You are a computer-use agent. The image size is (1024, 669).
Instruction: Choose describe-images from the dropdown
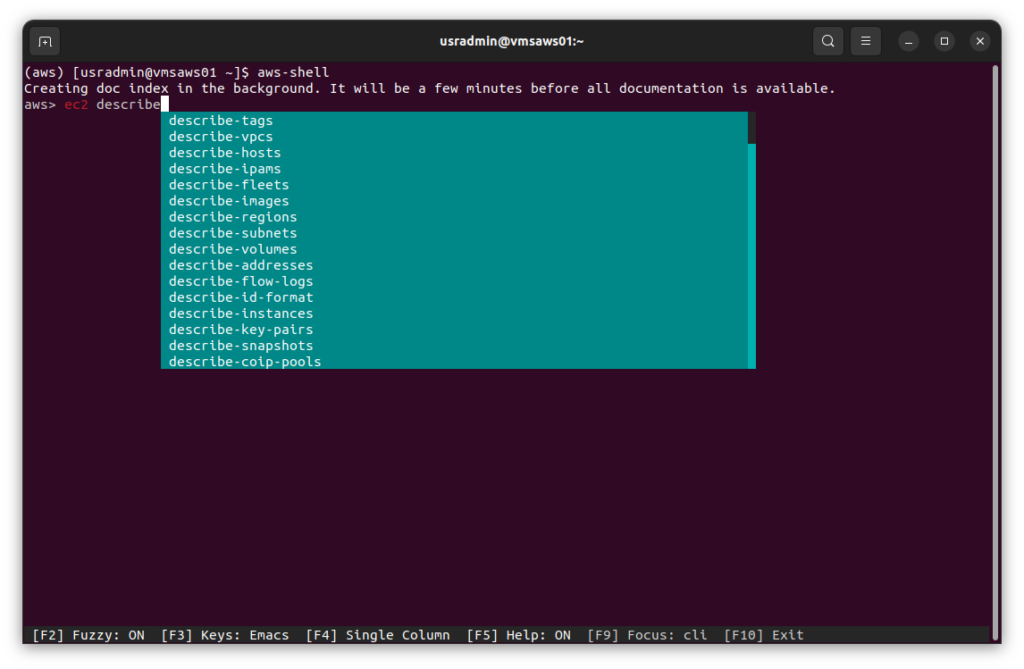coord(228,200)
